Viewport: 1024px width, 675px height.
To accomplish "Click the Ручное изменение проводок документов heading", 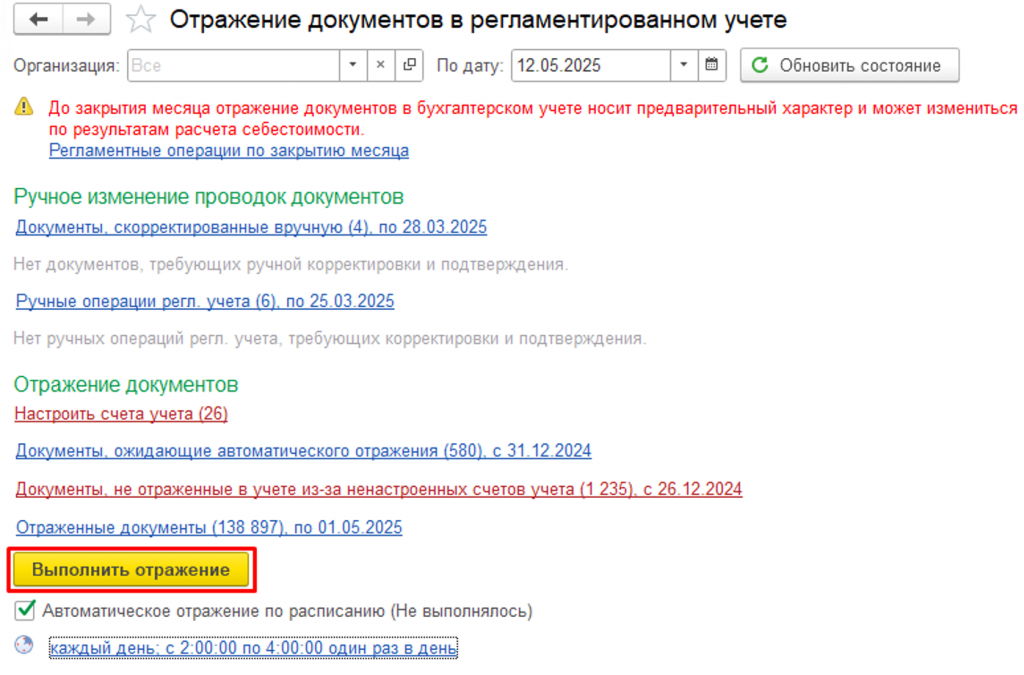I will coord(209,196).
